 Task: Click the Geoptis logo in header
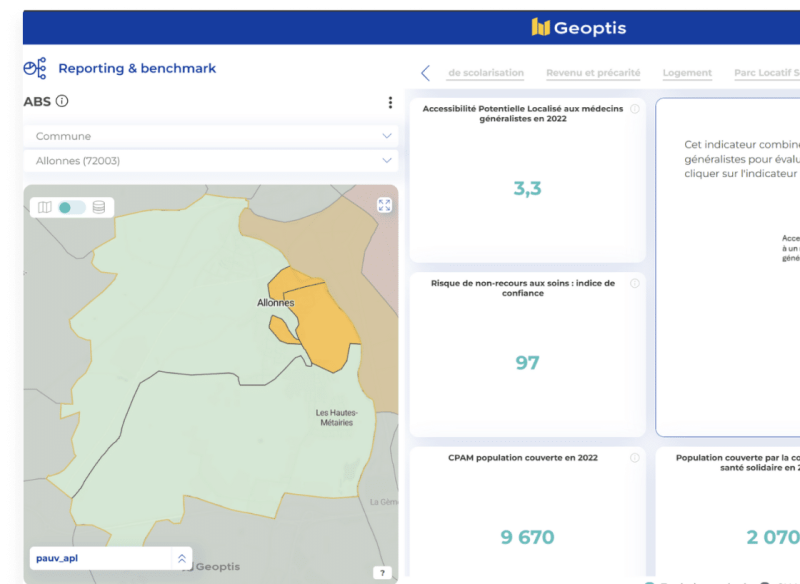579,27
